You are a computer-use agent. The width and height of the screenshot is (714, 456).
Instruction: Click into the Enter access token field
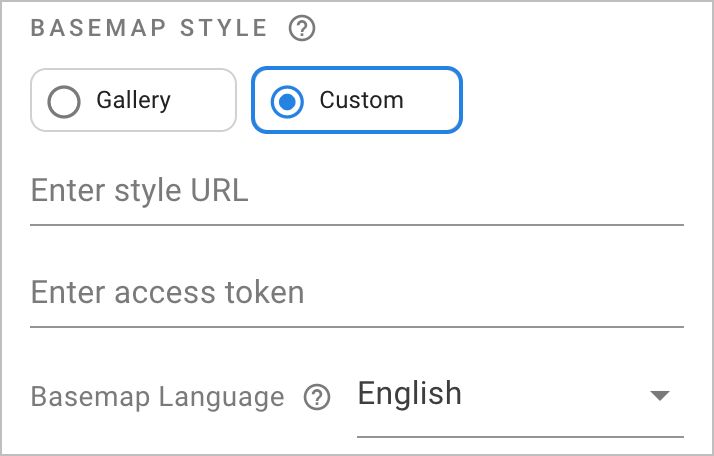pos(357,293)
